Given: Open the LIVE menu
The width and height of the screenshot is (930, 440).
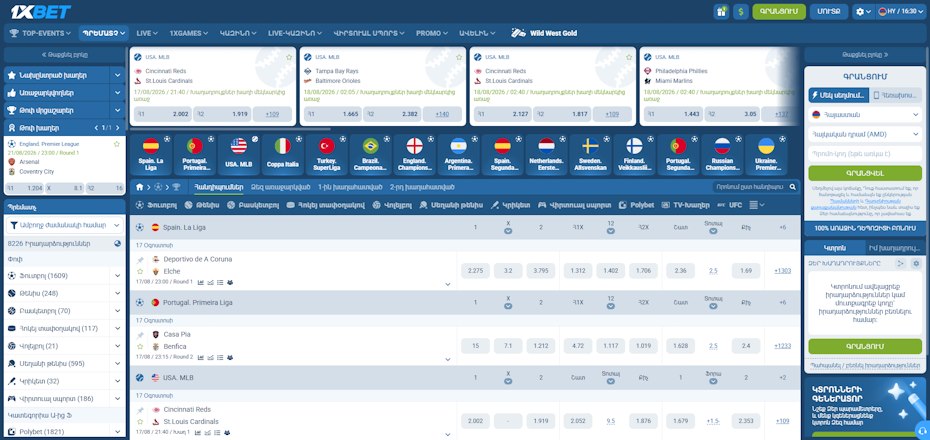Looking at the screenshot, I should [147, 33].
